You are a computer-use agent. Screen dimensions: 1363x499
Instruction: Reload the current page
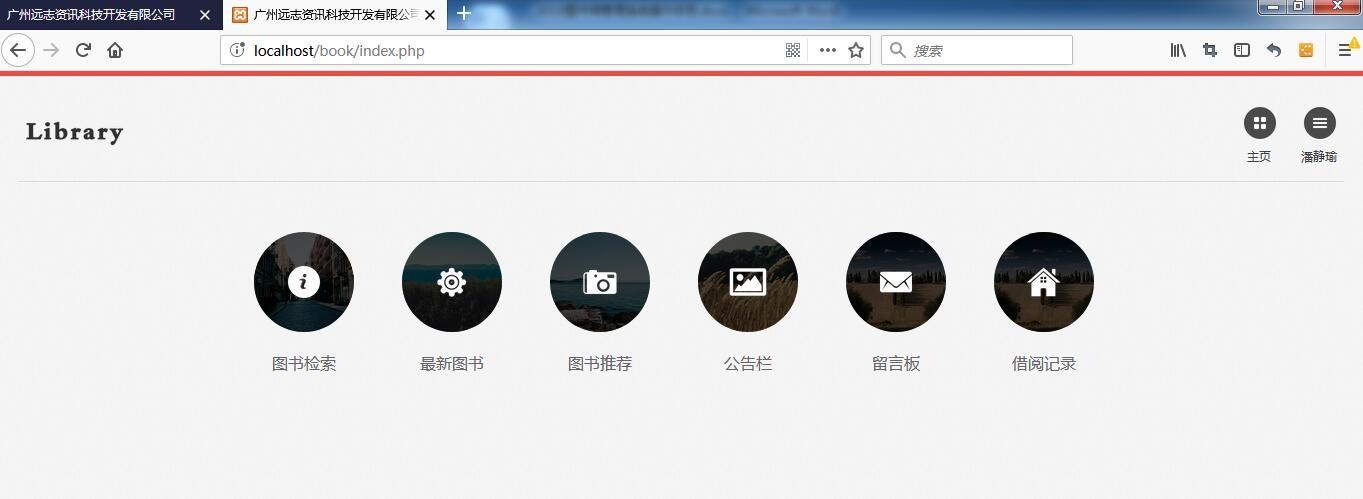[x=83, y=50]
